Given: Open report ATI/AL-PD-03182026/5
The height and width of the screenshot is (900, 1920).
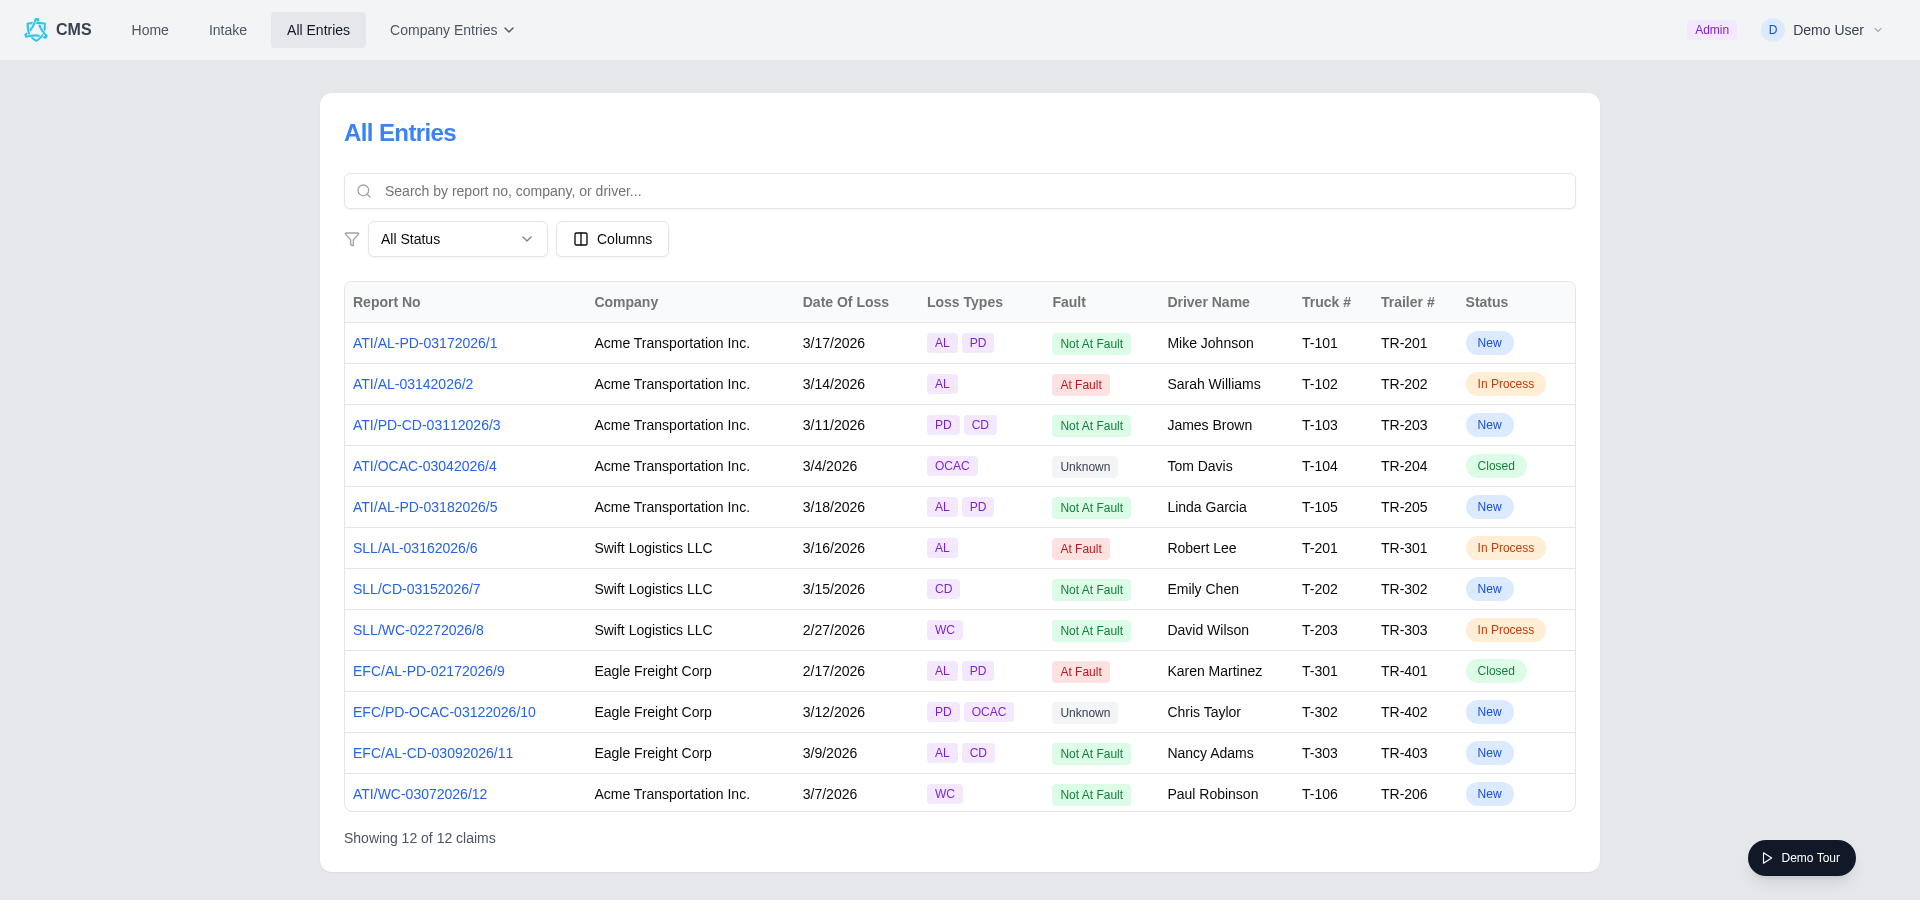Looking at the screenshot, I should click(x=425, y=507).
